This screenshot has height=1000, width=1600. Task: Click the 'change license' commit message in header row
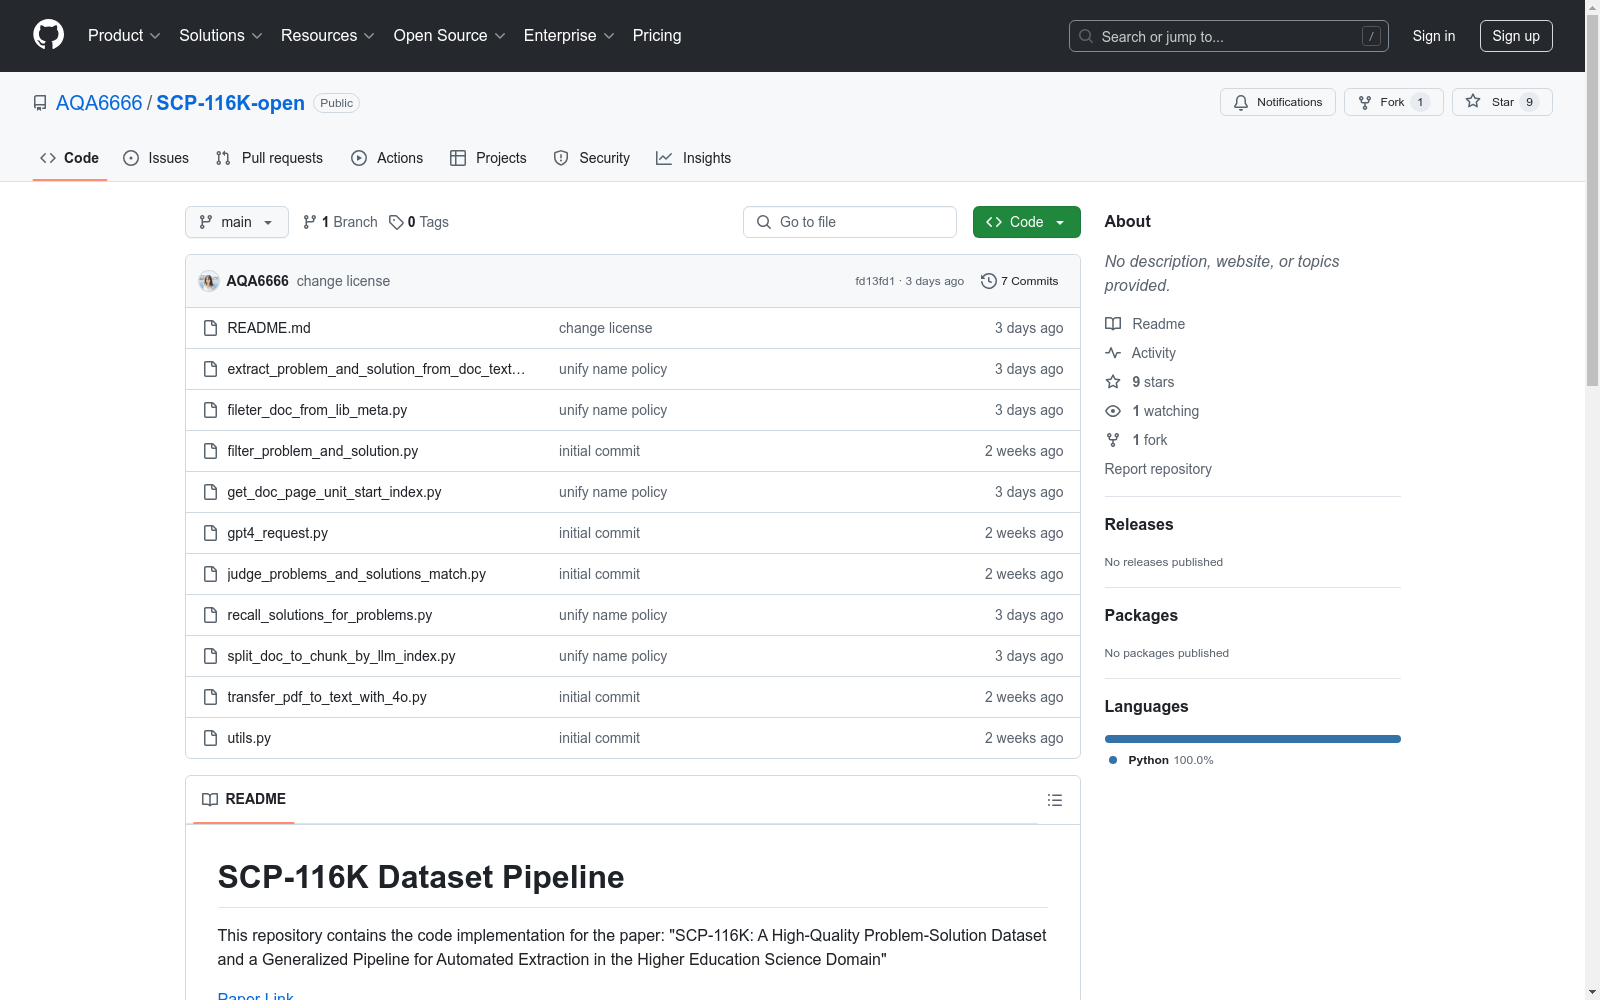[x=343, y=281]
